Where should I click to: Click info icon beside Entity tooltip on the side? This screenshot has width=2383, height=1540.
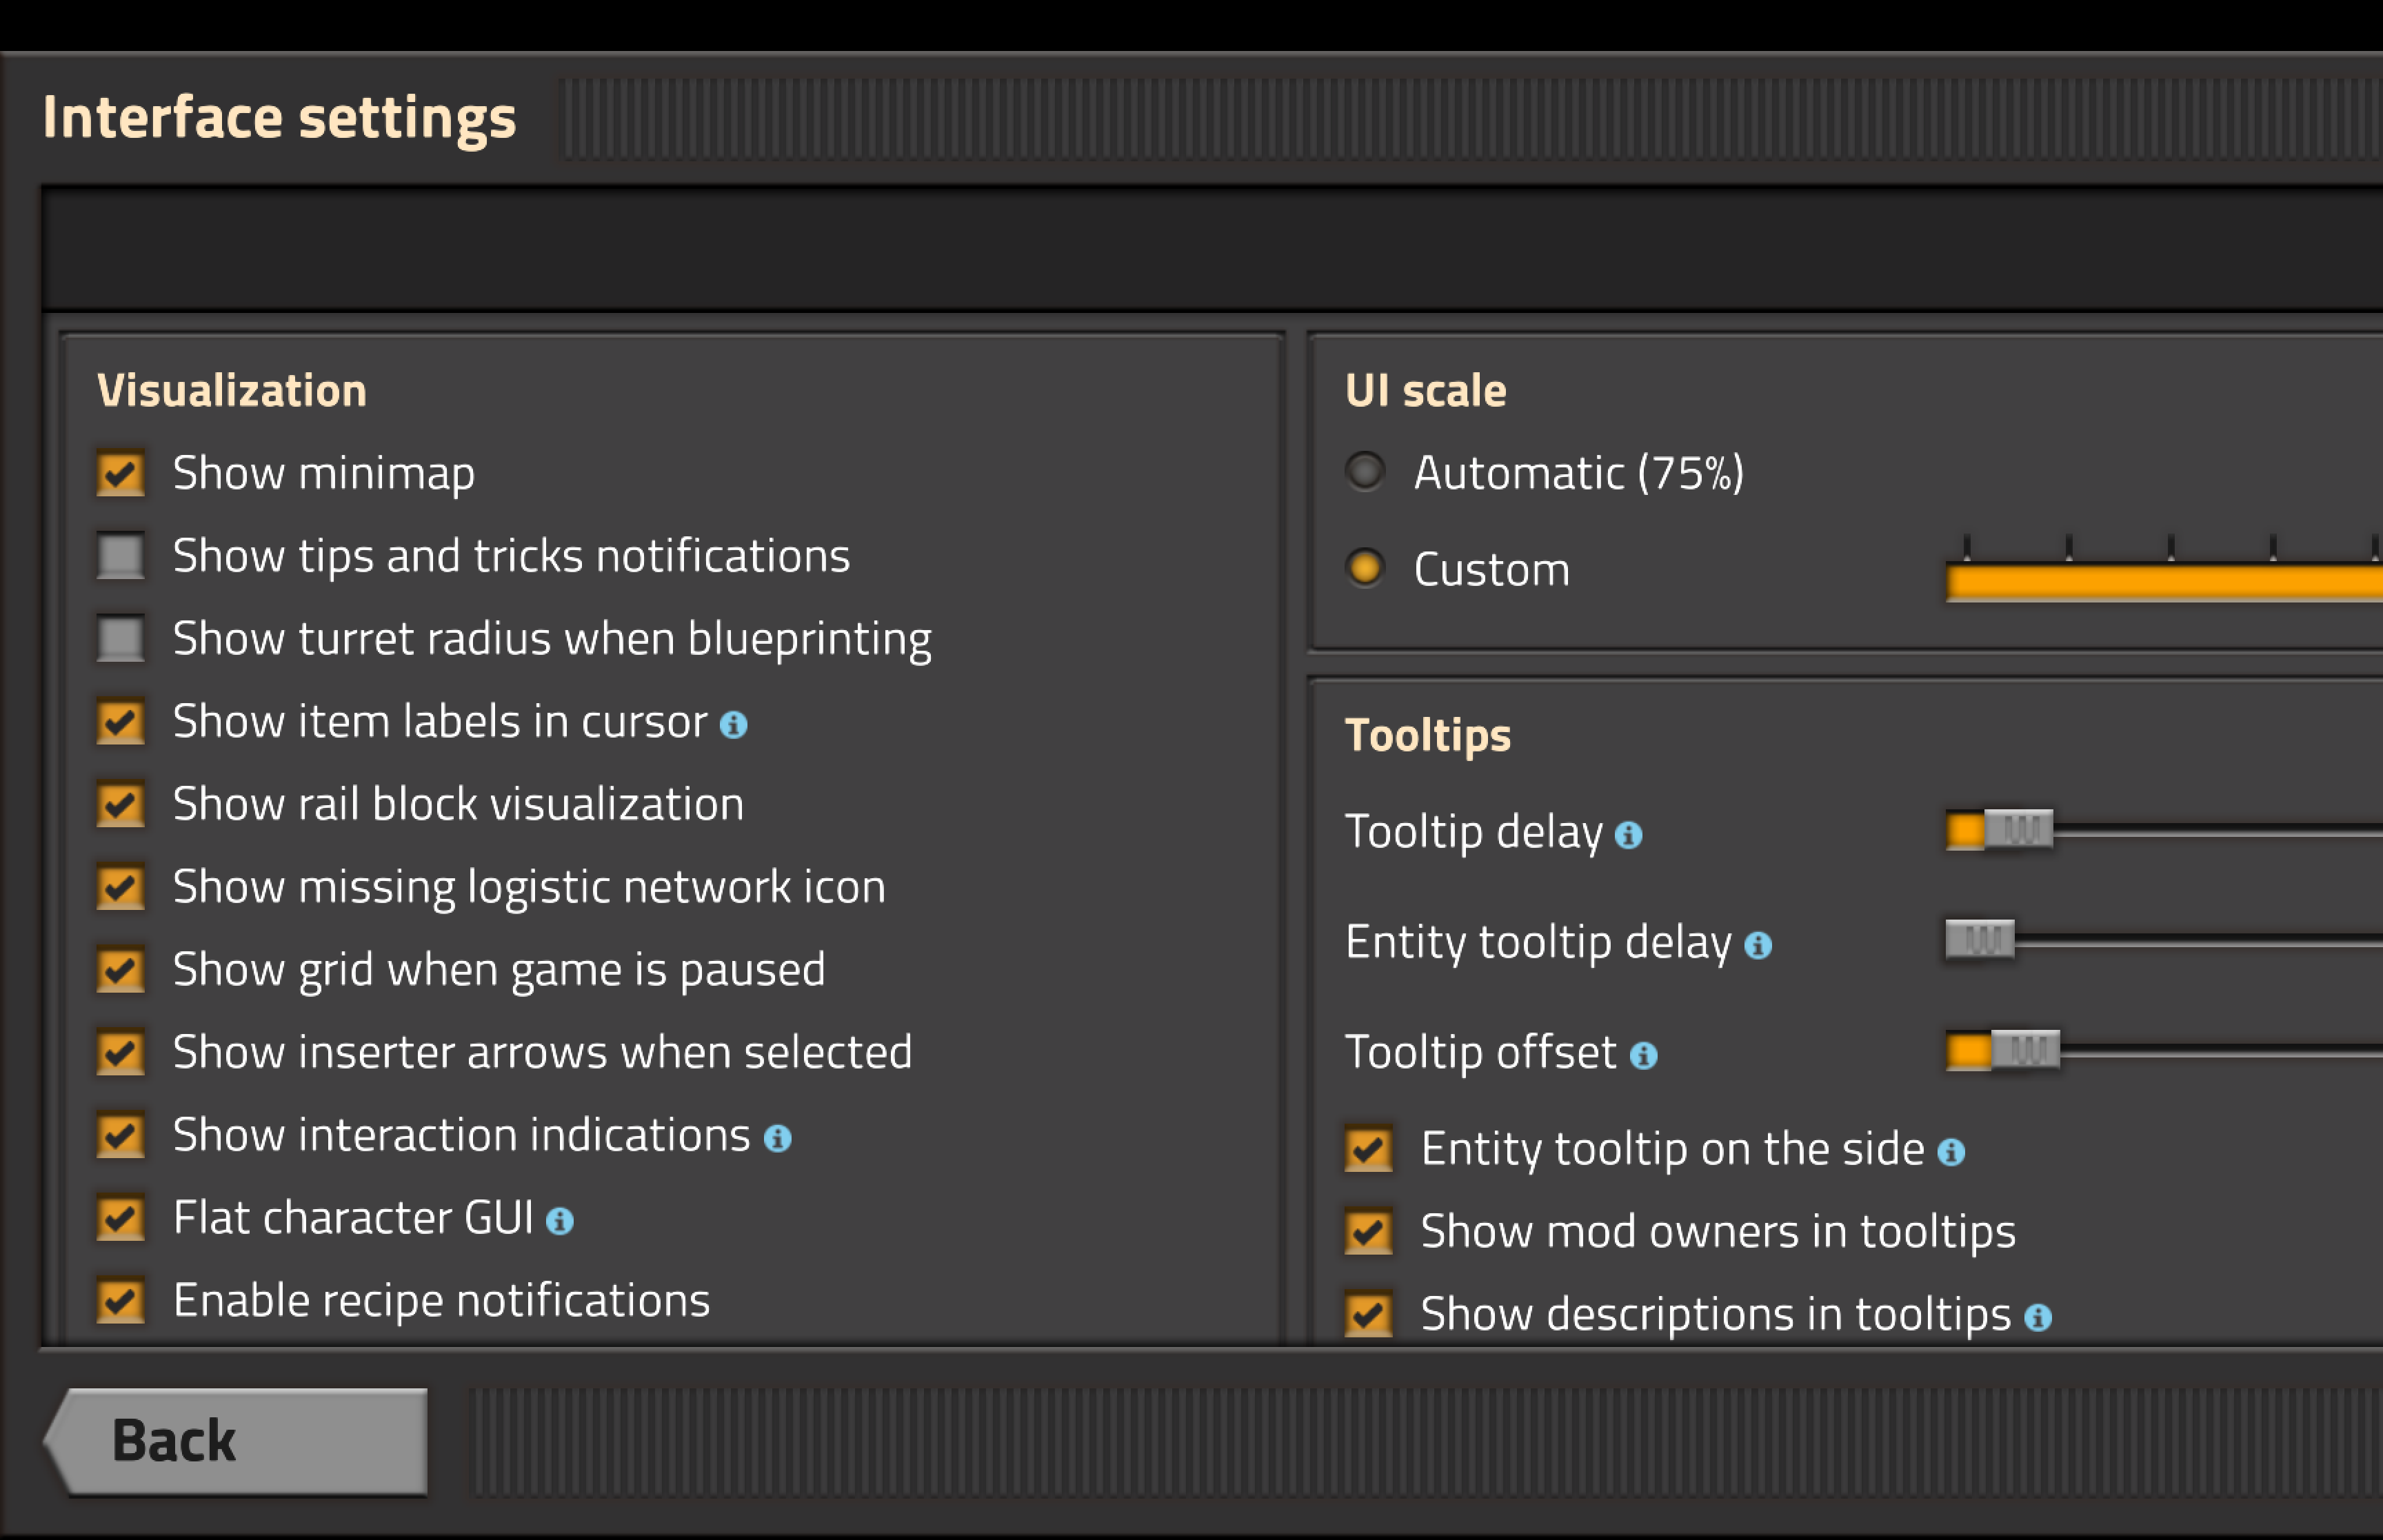coord(1950,1152)
